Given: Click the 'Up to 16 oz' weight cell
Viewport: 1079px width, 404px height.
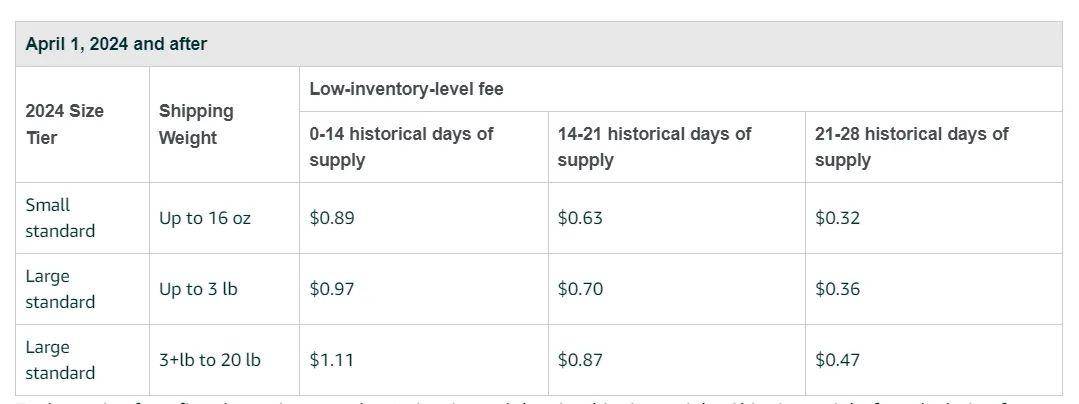Looking at the screenshot, I should (204, 218).
